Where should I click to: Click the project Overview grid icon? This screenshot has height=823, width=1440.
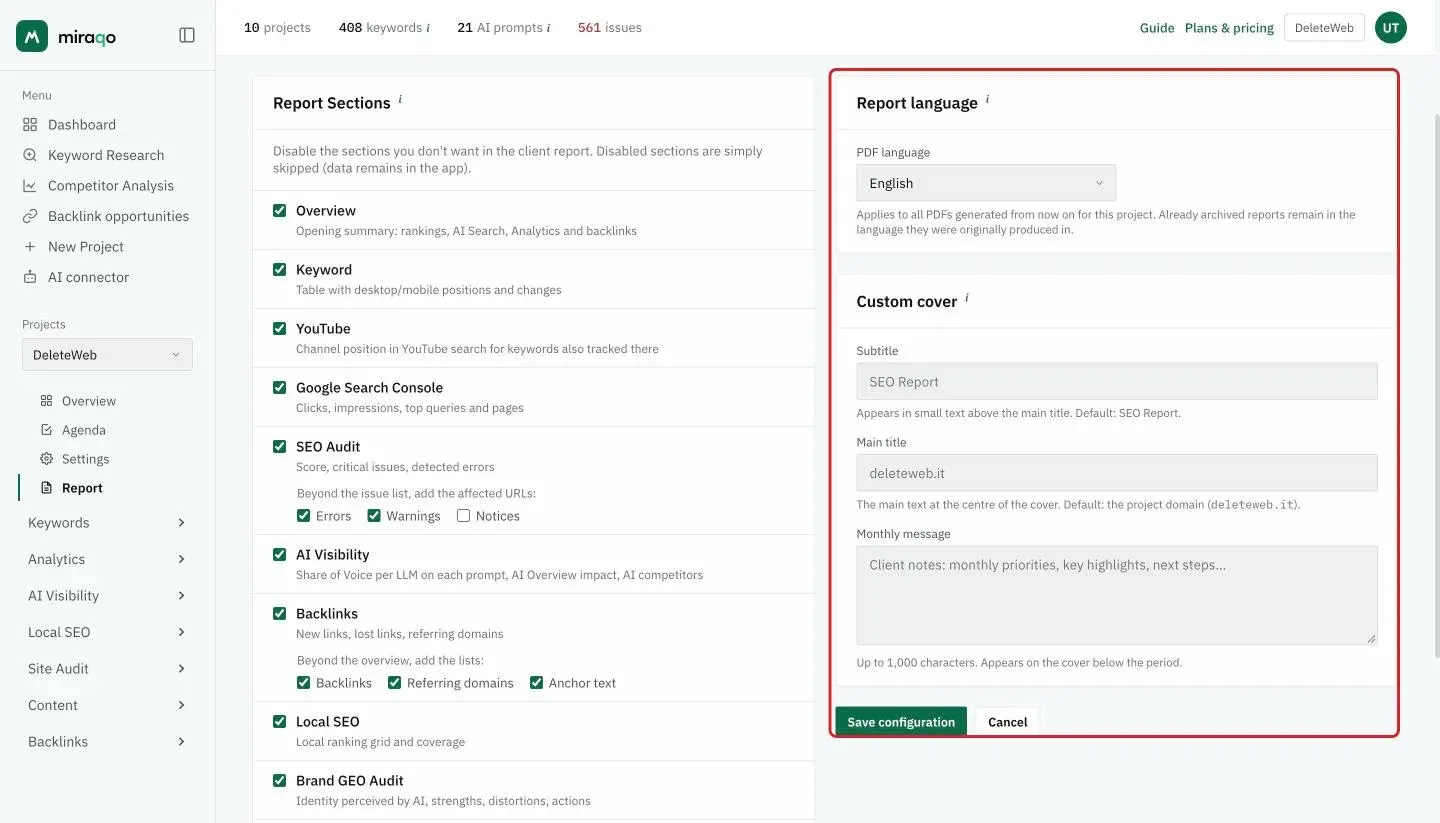[x=46, y=401]
